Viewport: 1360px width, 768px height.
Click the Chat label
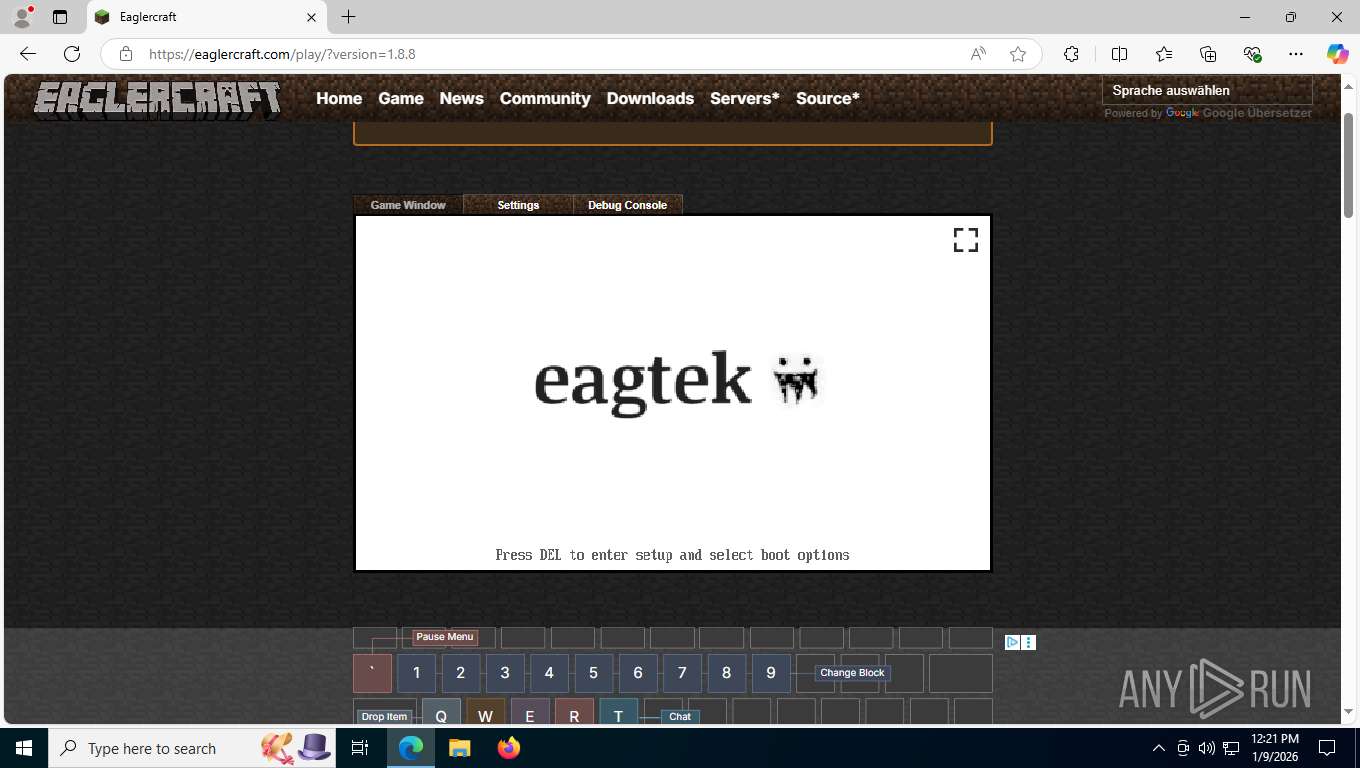680,717
